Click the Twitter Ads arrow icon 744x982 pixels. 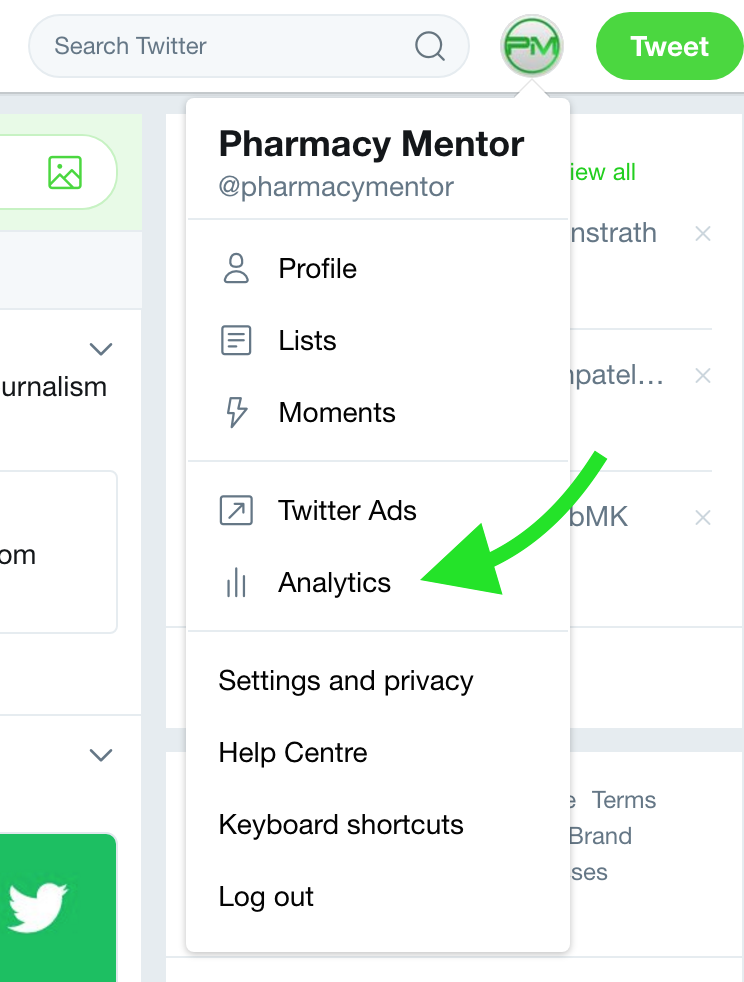pyautogui.click(x=236, y=510)
